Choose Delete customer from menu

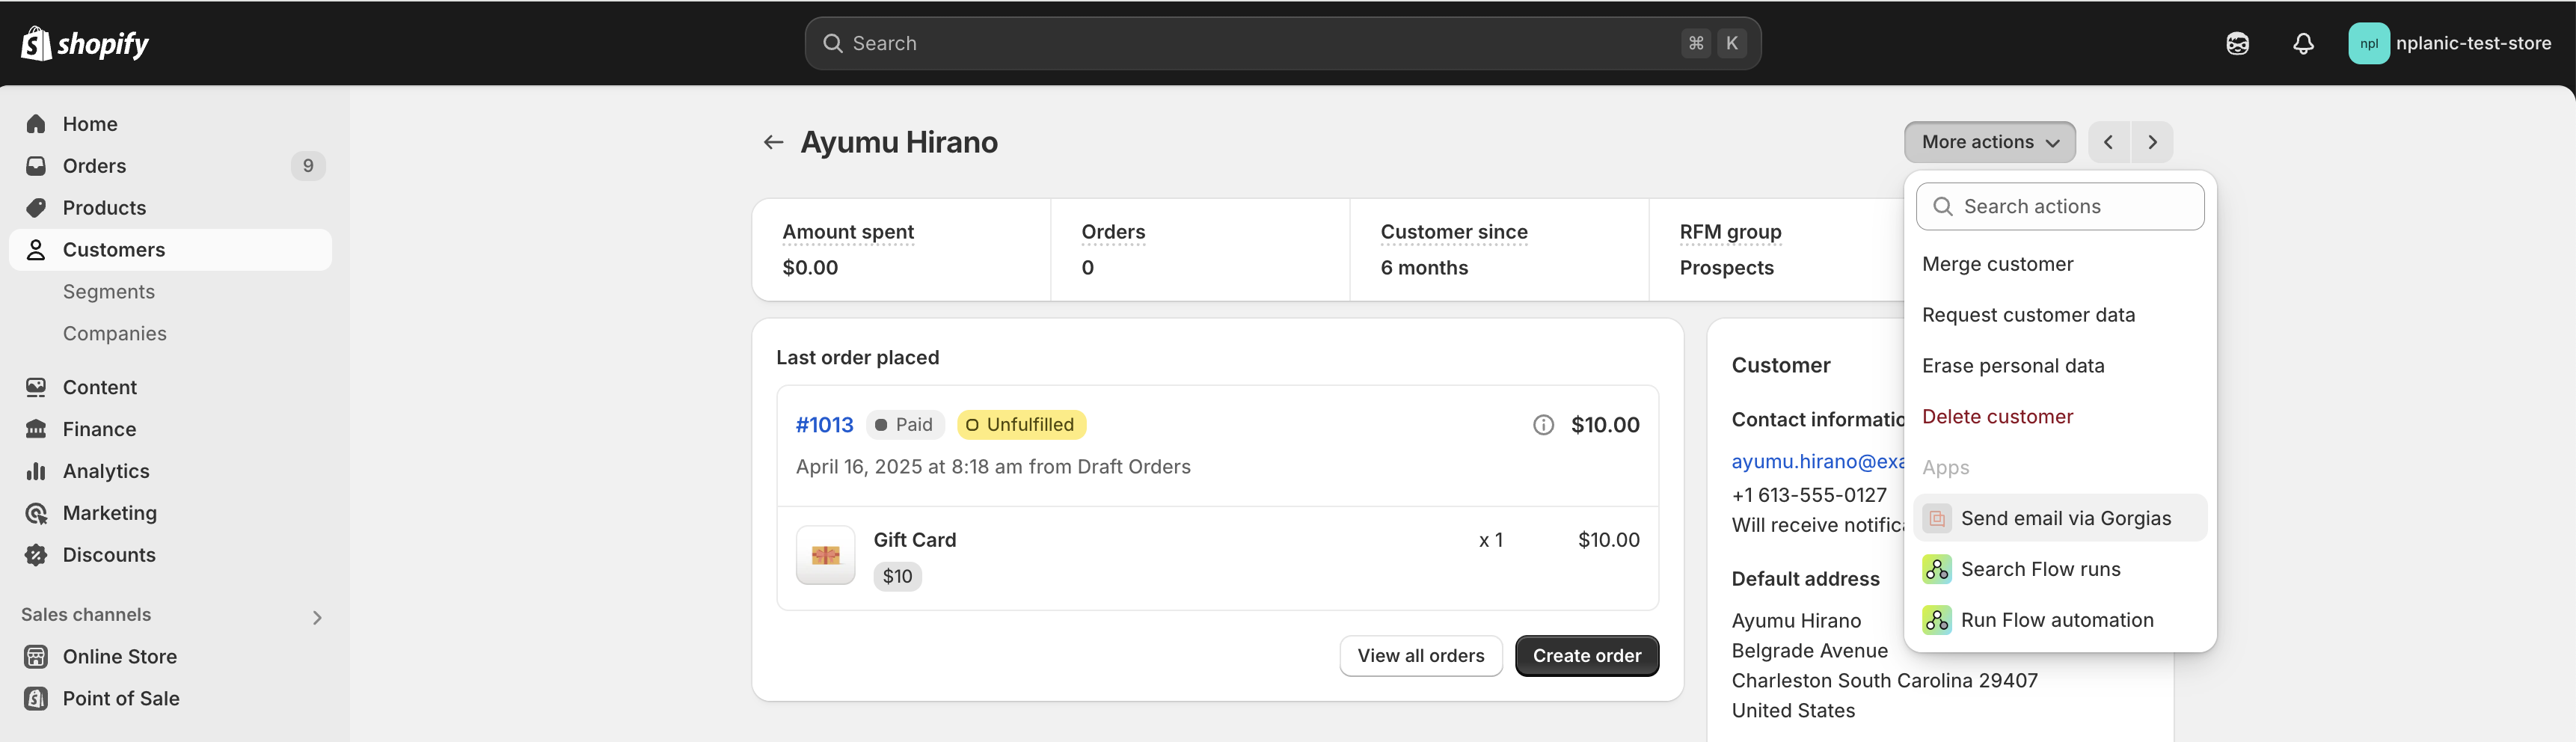click(1997, 417)
